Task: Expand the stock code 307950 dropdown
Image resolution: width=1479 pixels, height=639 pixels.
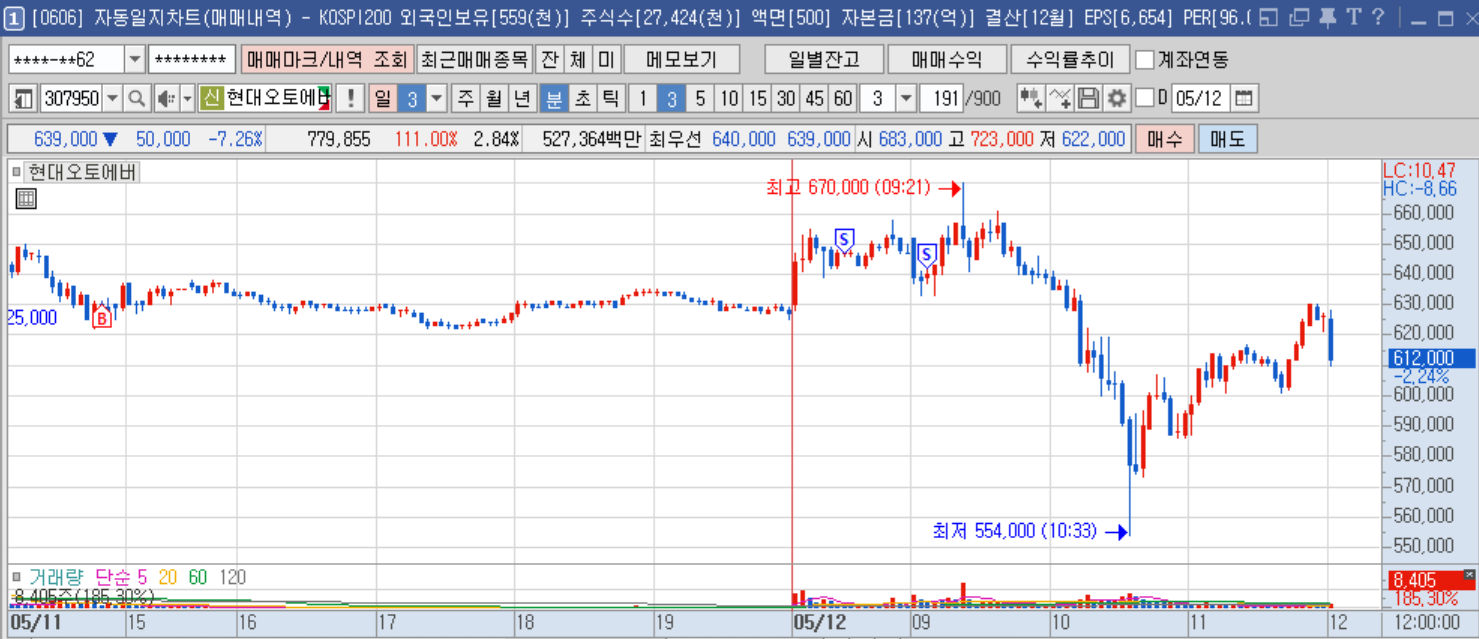Action: tap(112, 98)
